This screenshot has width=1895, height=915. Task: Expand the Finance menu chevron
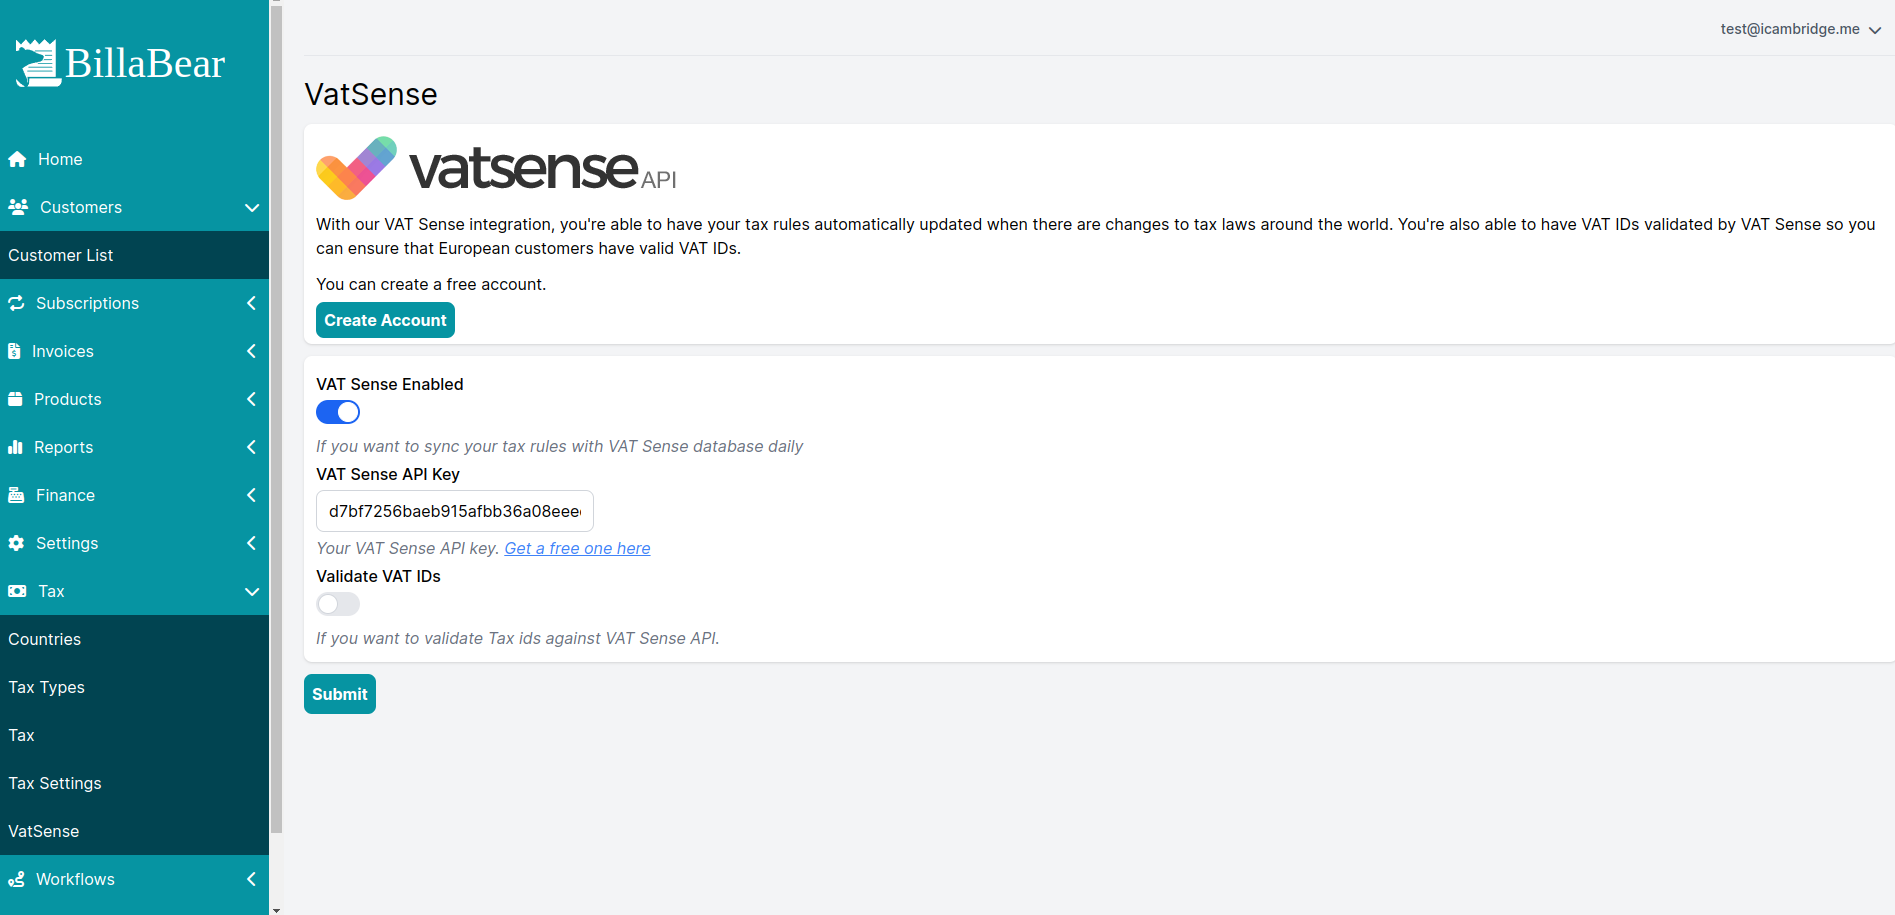252,495
